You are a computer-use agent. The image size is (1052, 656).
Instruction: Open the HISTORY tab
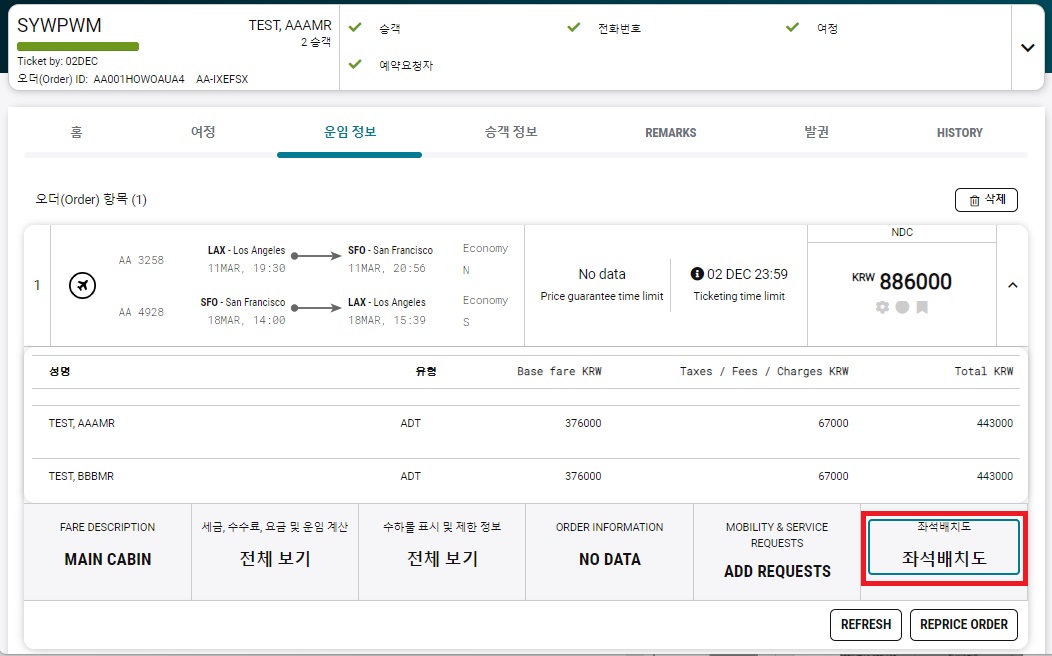(x=959, y=133)
